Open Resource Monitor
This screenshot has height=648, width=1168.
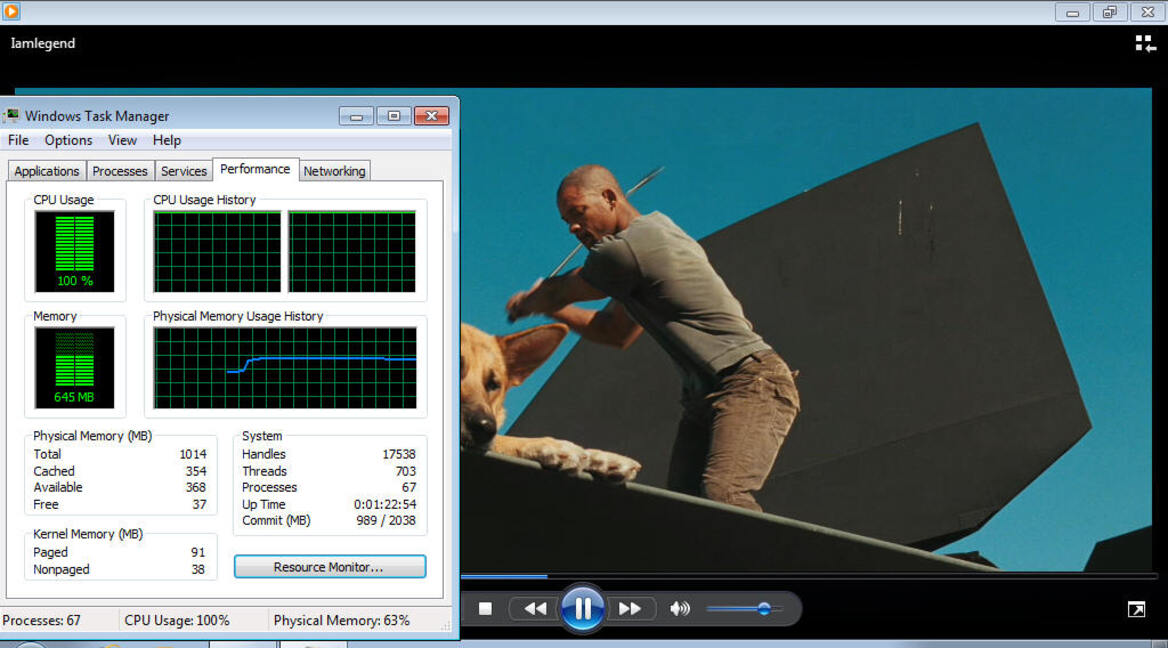(x=329, y=567)
